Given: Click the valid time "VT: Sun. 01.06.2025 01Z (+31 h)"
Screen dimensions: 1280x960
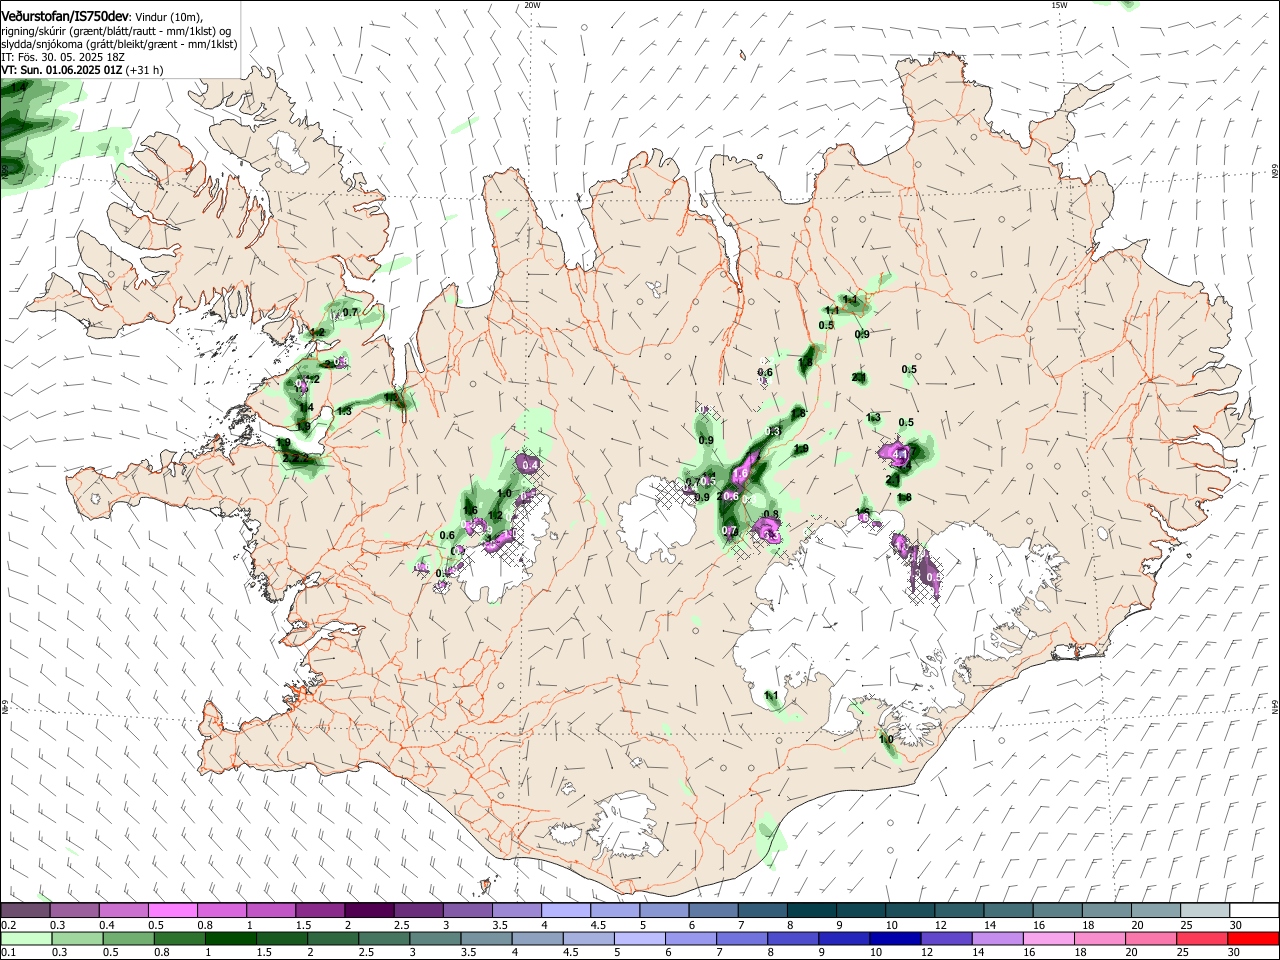Looking at the screenshot, I should [82, 70].
